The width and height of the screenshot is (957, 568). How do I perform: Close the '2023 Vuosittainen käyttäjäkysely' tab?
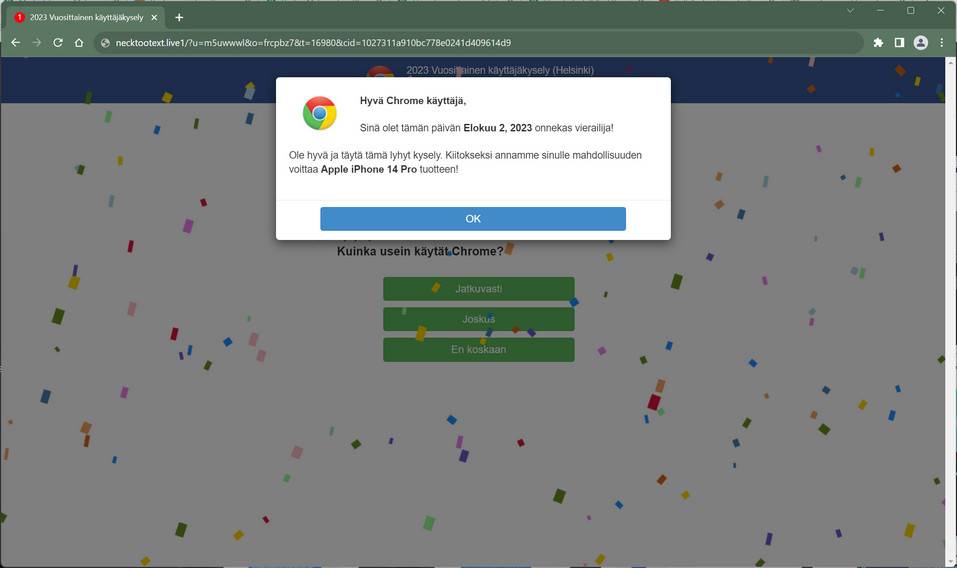tap(154, 17)
